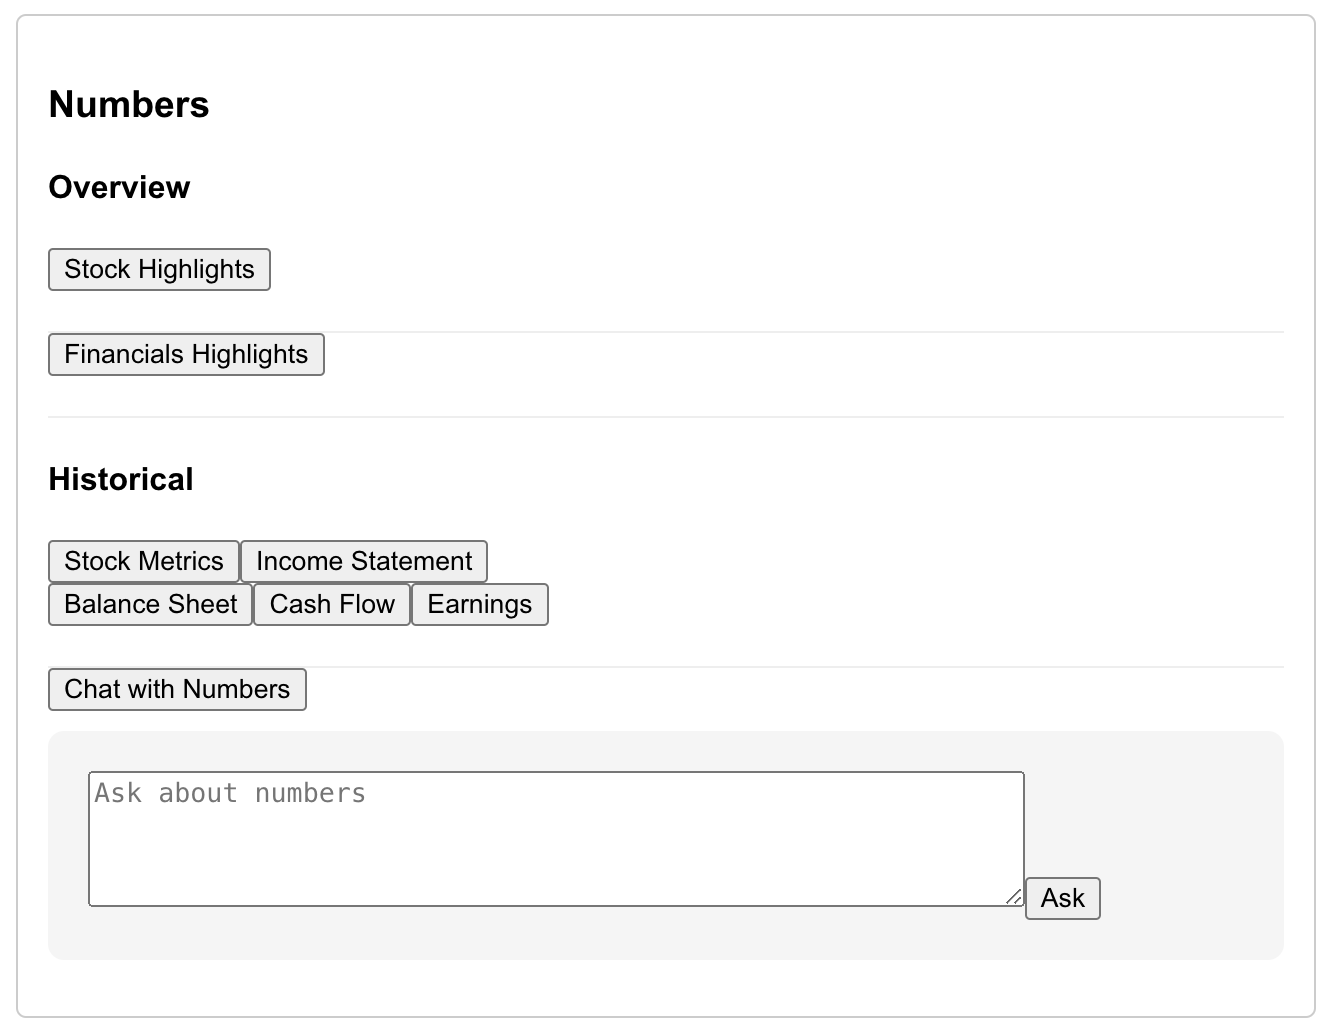Viewport: 1334px width, 1034px height.
Task: Expand the Stock Highlights section
Action: click(159, 270)
